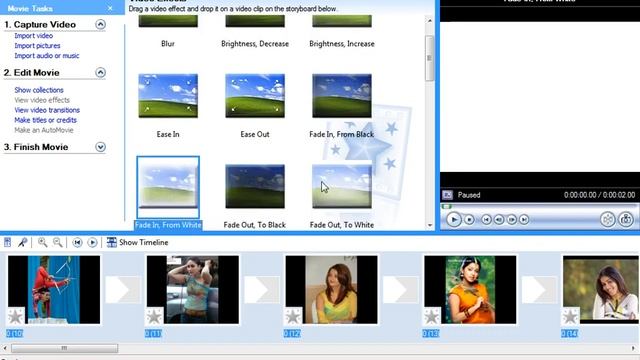
Task: Click transition cell after second clip
Action: [x=262, y=290]
